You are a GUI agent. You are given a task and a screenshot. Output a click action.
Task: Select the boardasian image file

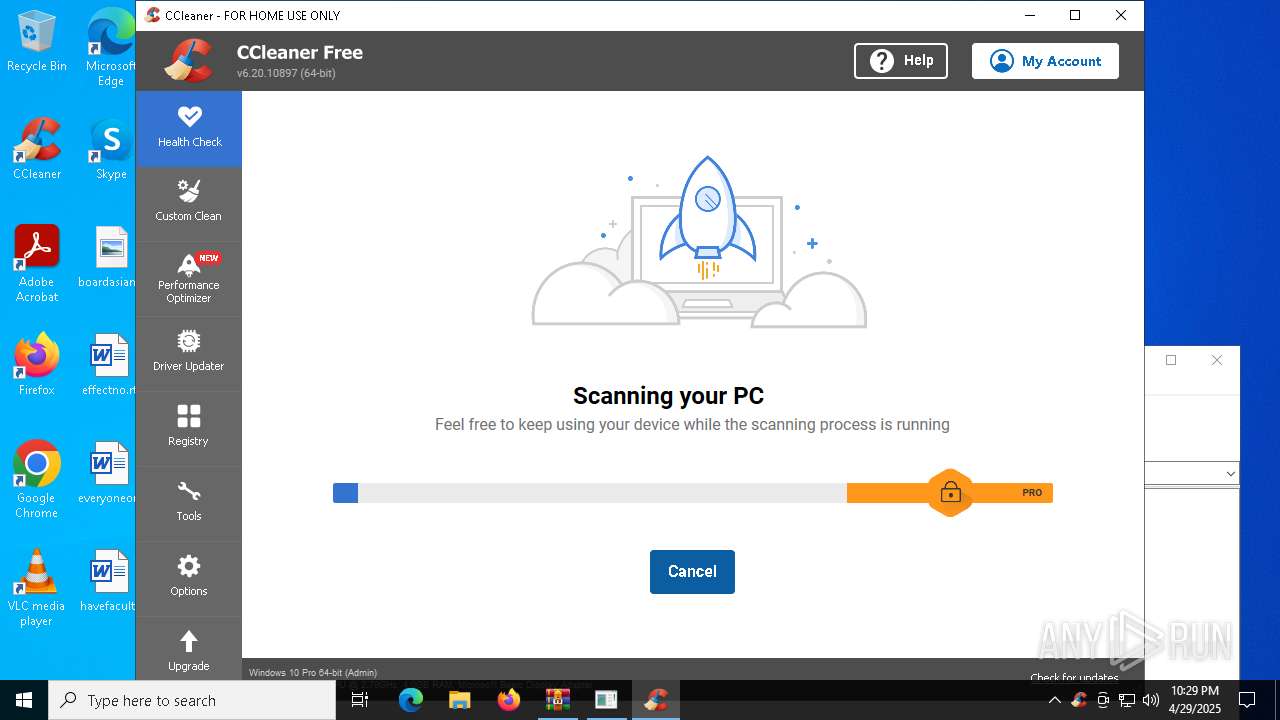pyautogui.click(x=108, y=258)
